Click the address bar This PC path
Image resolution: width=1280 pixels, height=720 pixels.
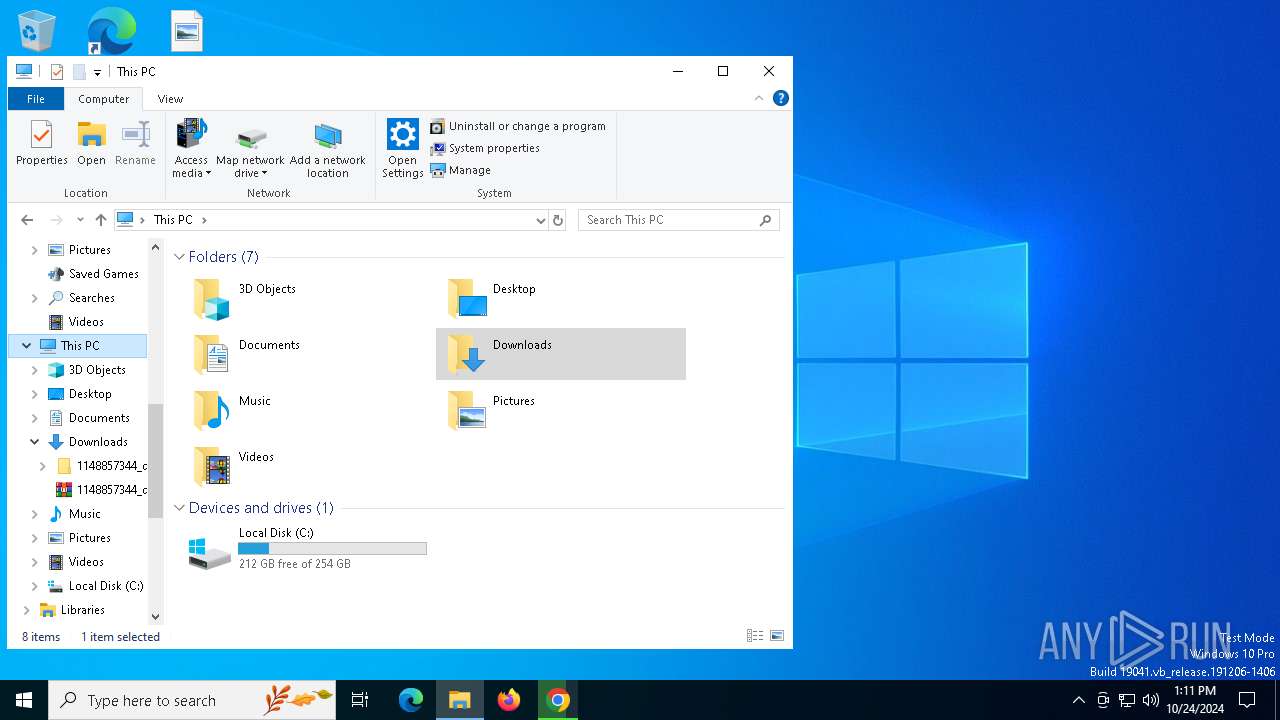[x=173, y=220]
